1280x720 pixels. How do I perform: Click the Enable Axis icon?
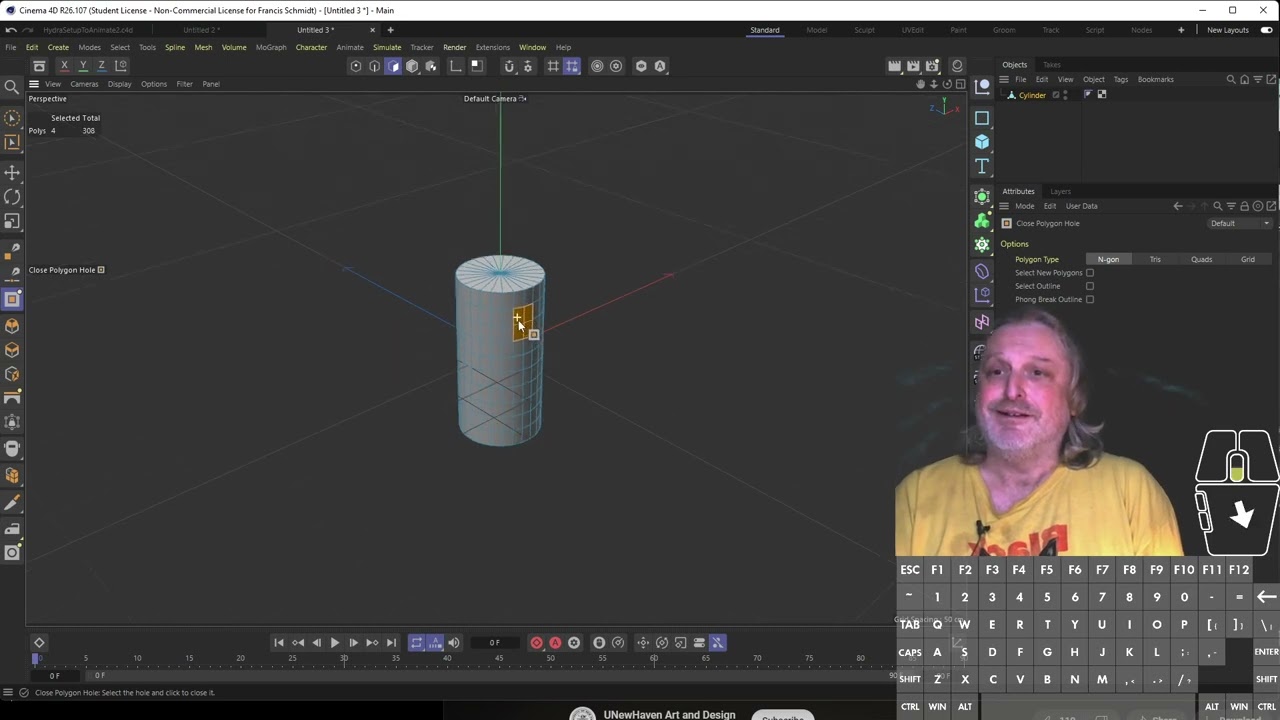tap(456, 66)
